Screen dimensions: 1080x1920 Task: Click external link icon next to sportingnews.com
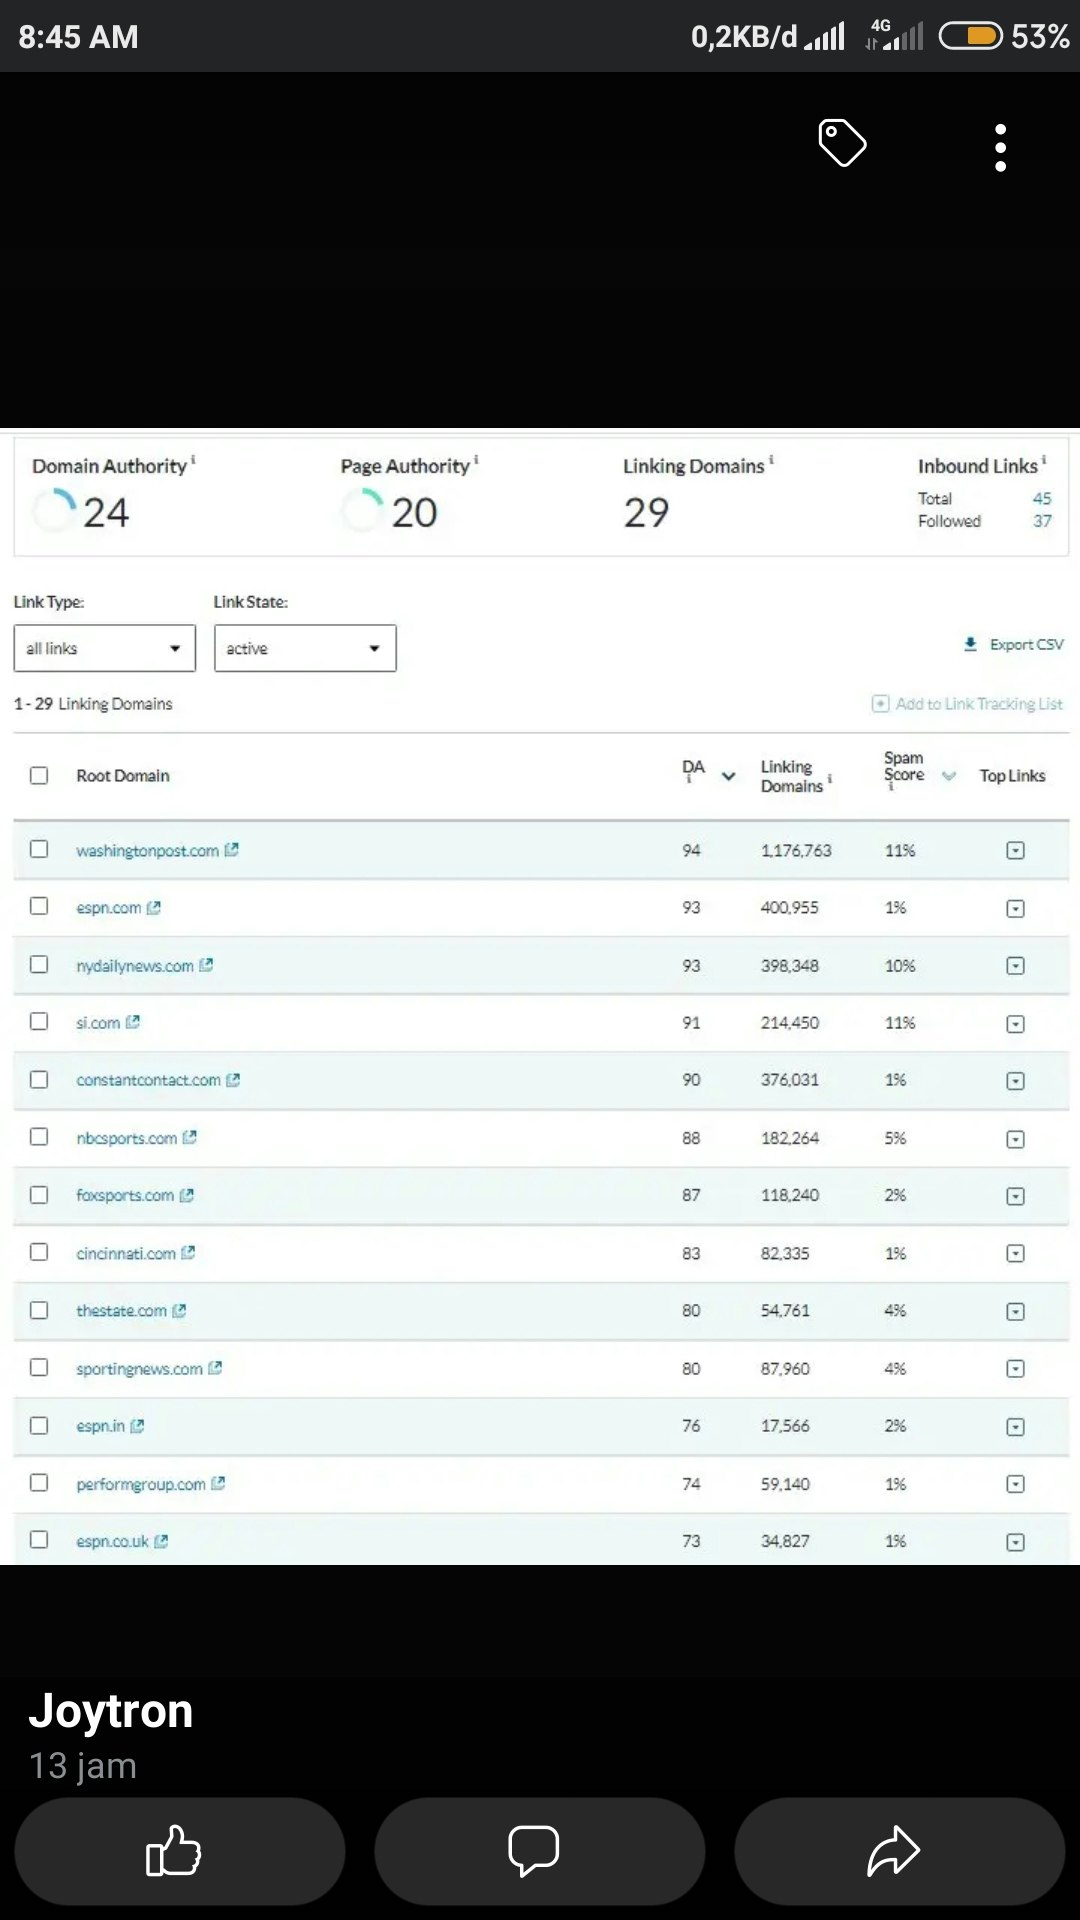point(215,1368)
